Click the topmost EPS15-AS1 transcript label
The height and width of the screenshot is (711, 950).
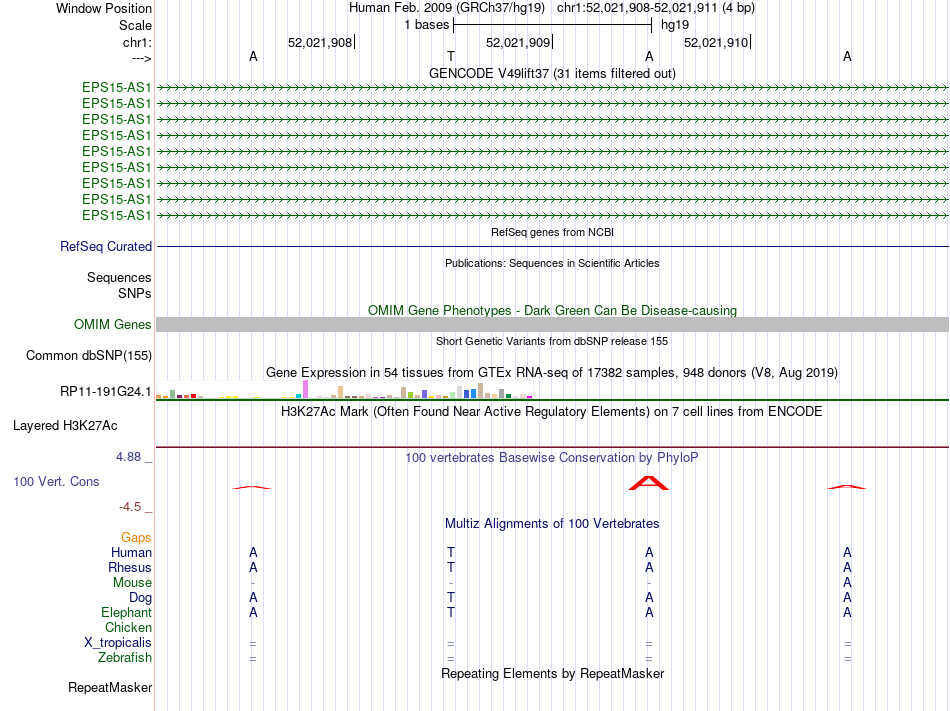click(x=116, y=87)
